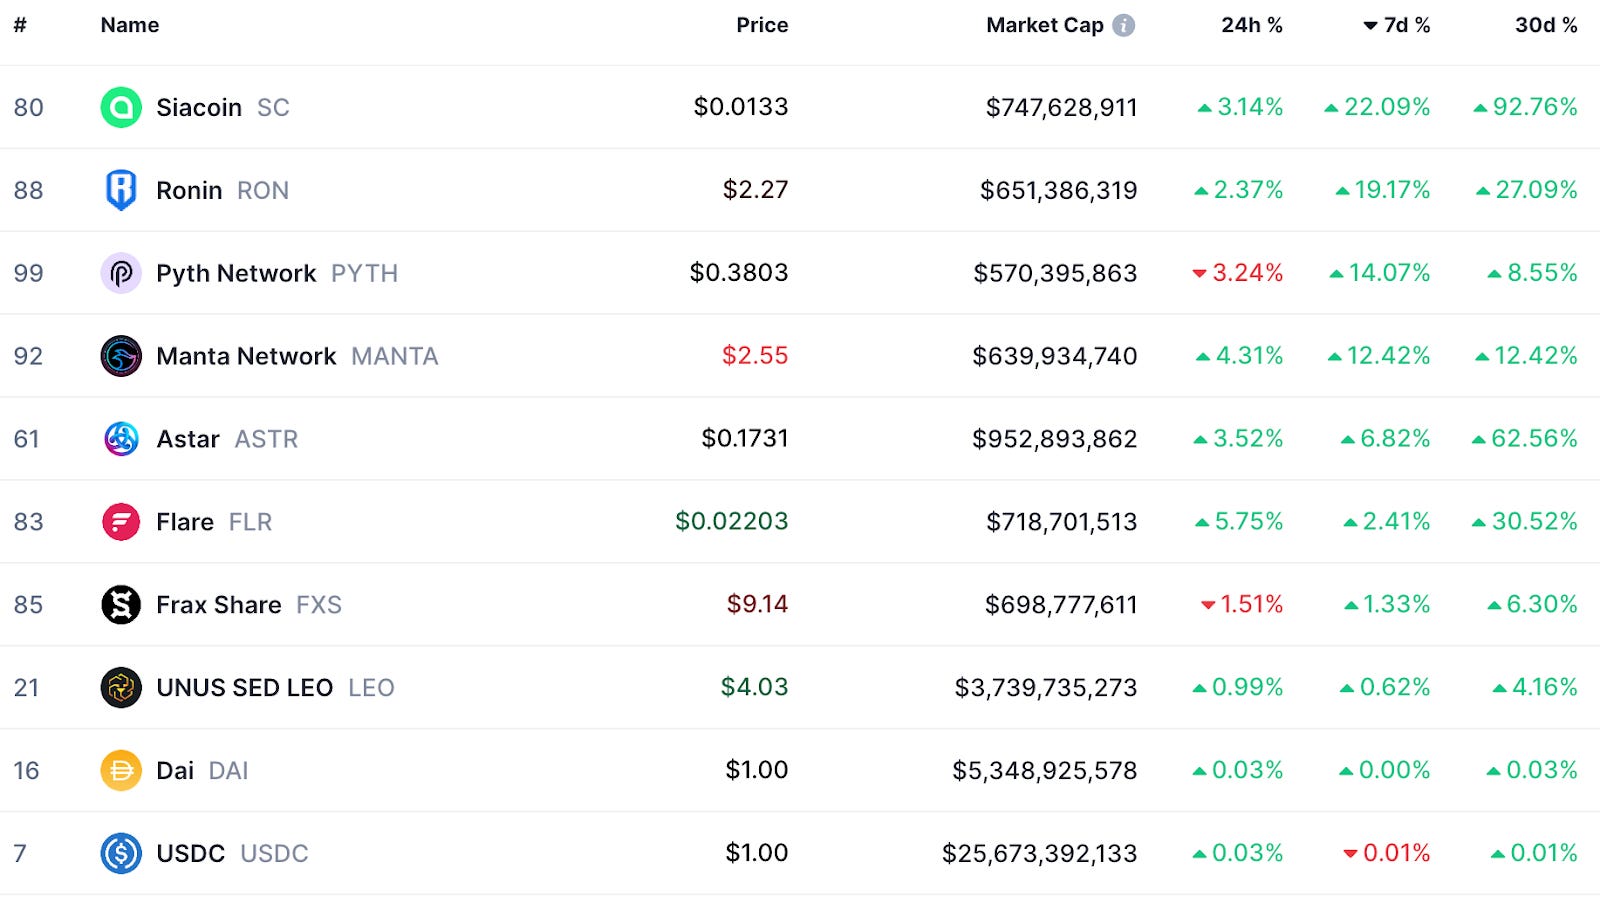This screenshot has height=897, width=1600.
Task: Click Astar market cap $952,893,862
Action: (1055, 439)
